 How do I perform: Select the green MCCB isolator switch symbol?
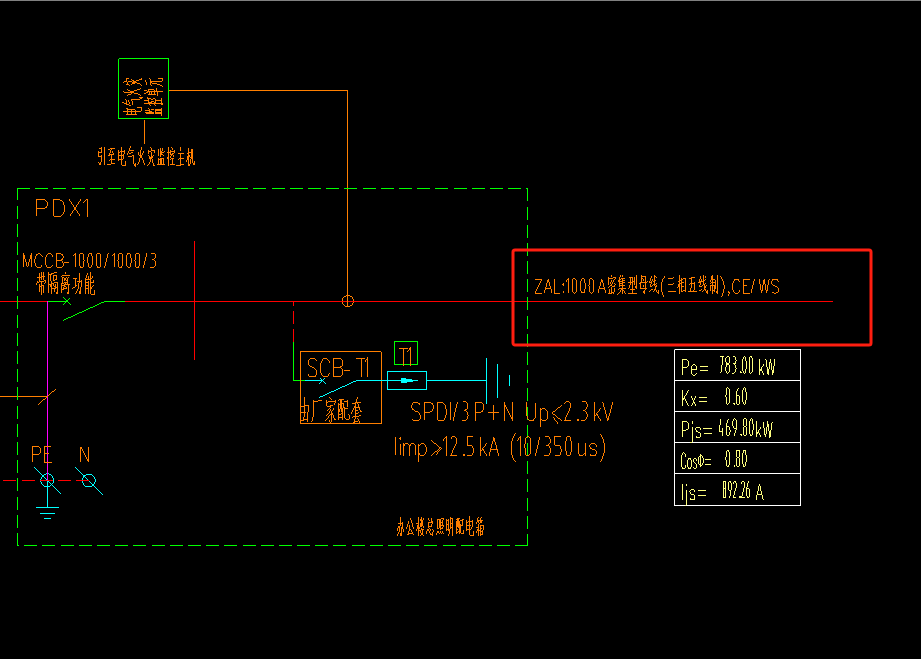pyautogui.click(x=88, y=309)
